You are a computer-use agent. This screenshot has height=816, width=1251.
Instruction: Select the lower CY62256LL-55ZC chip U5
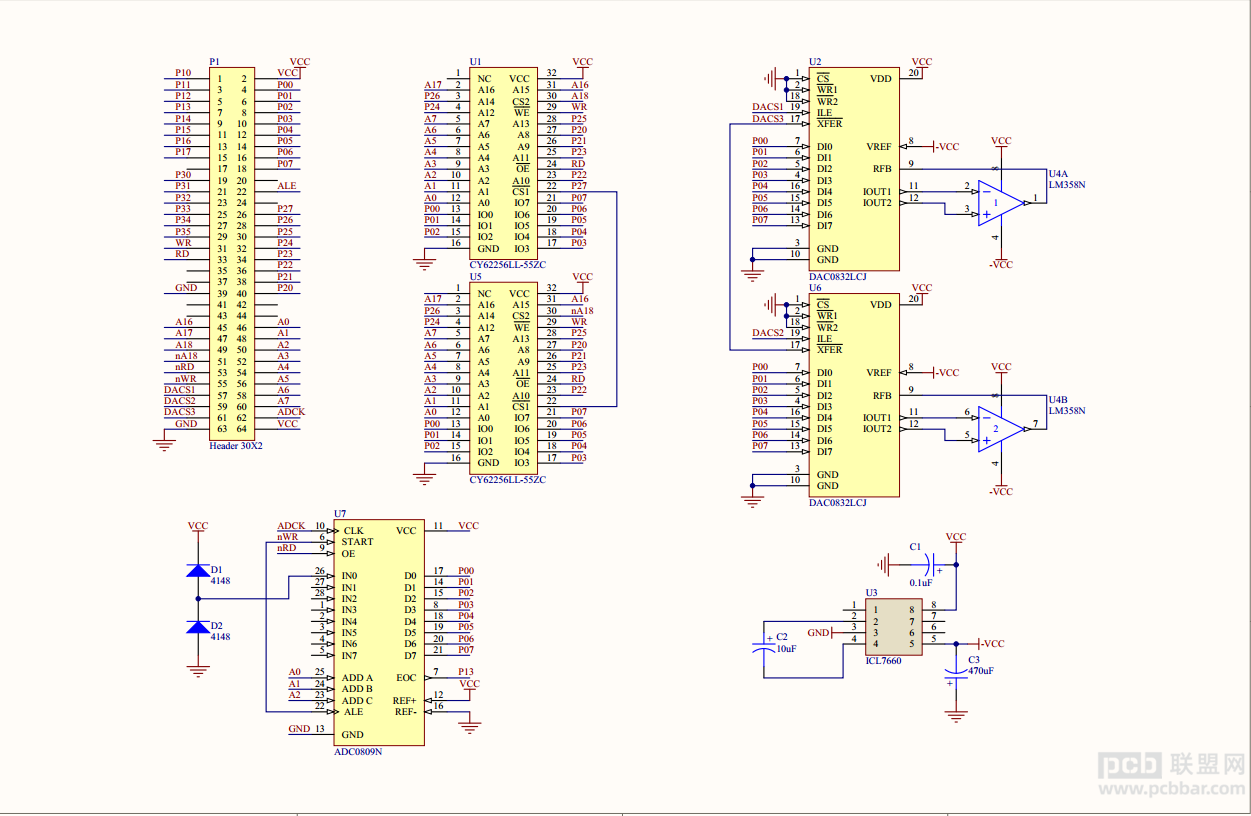tap(503, 379)
